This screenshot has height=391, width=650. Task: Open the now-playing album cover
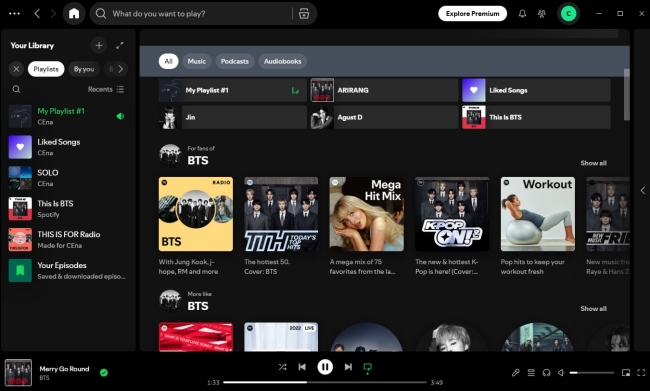tap(18, 372)
